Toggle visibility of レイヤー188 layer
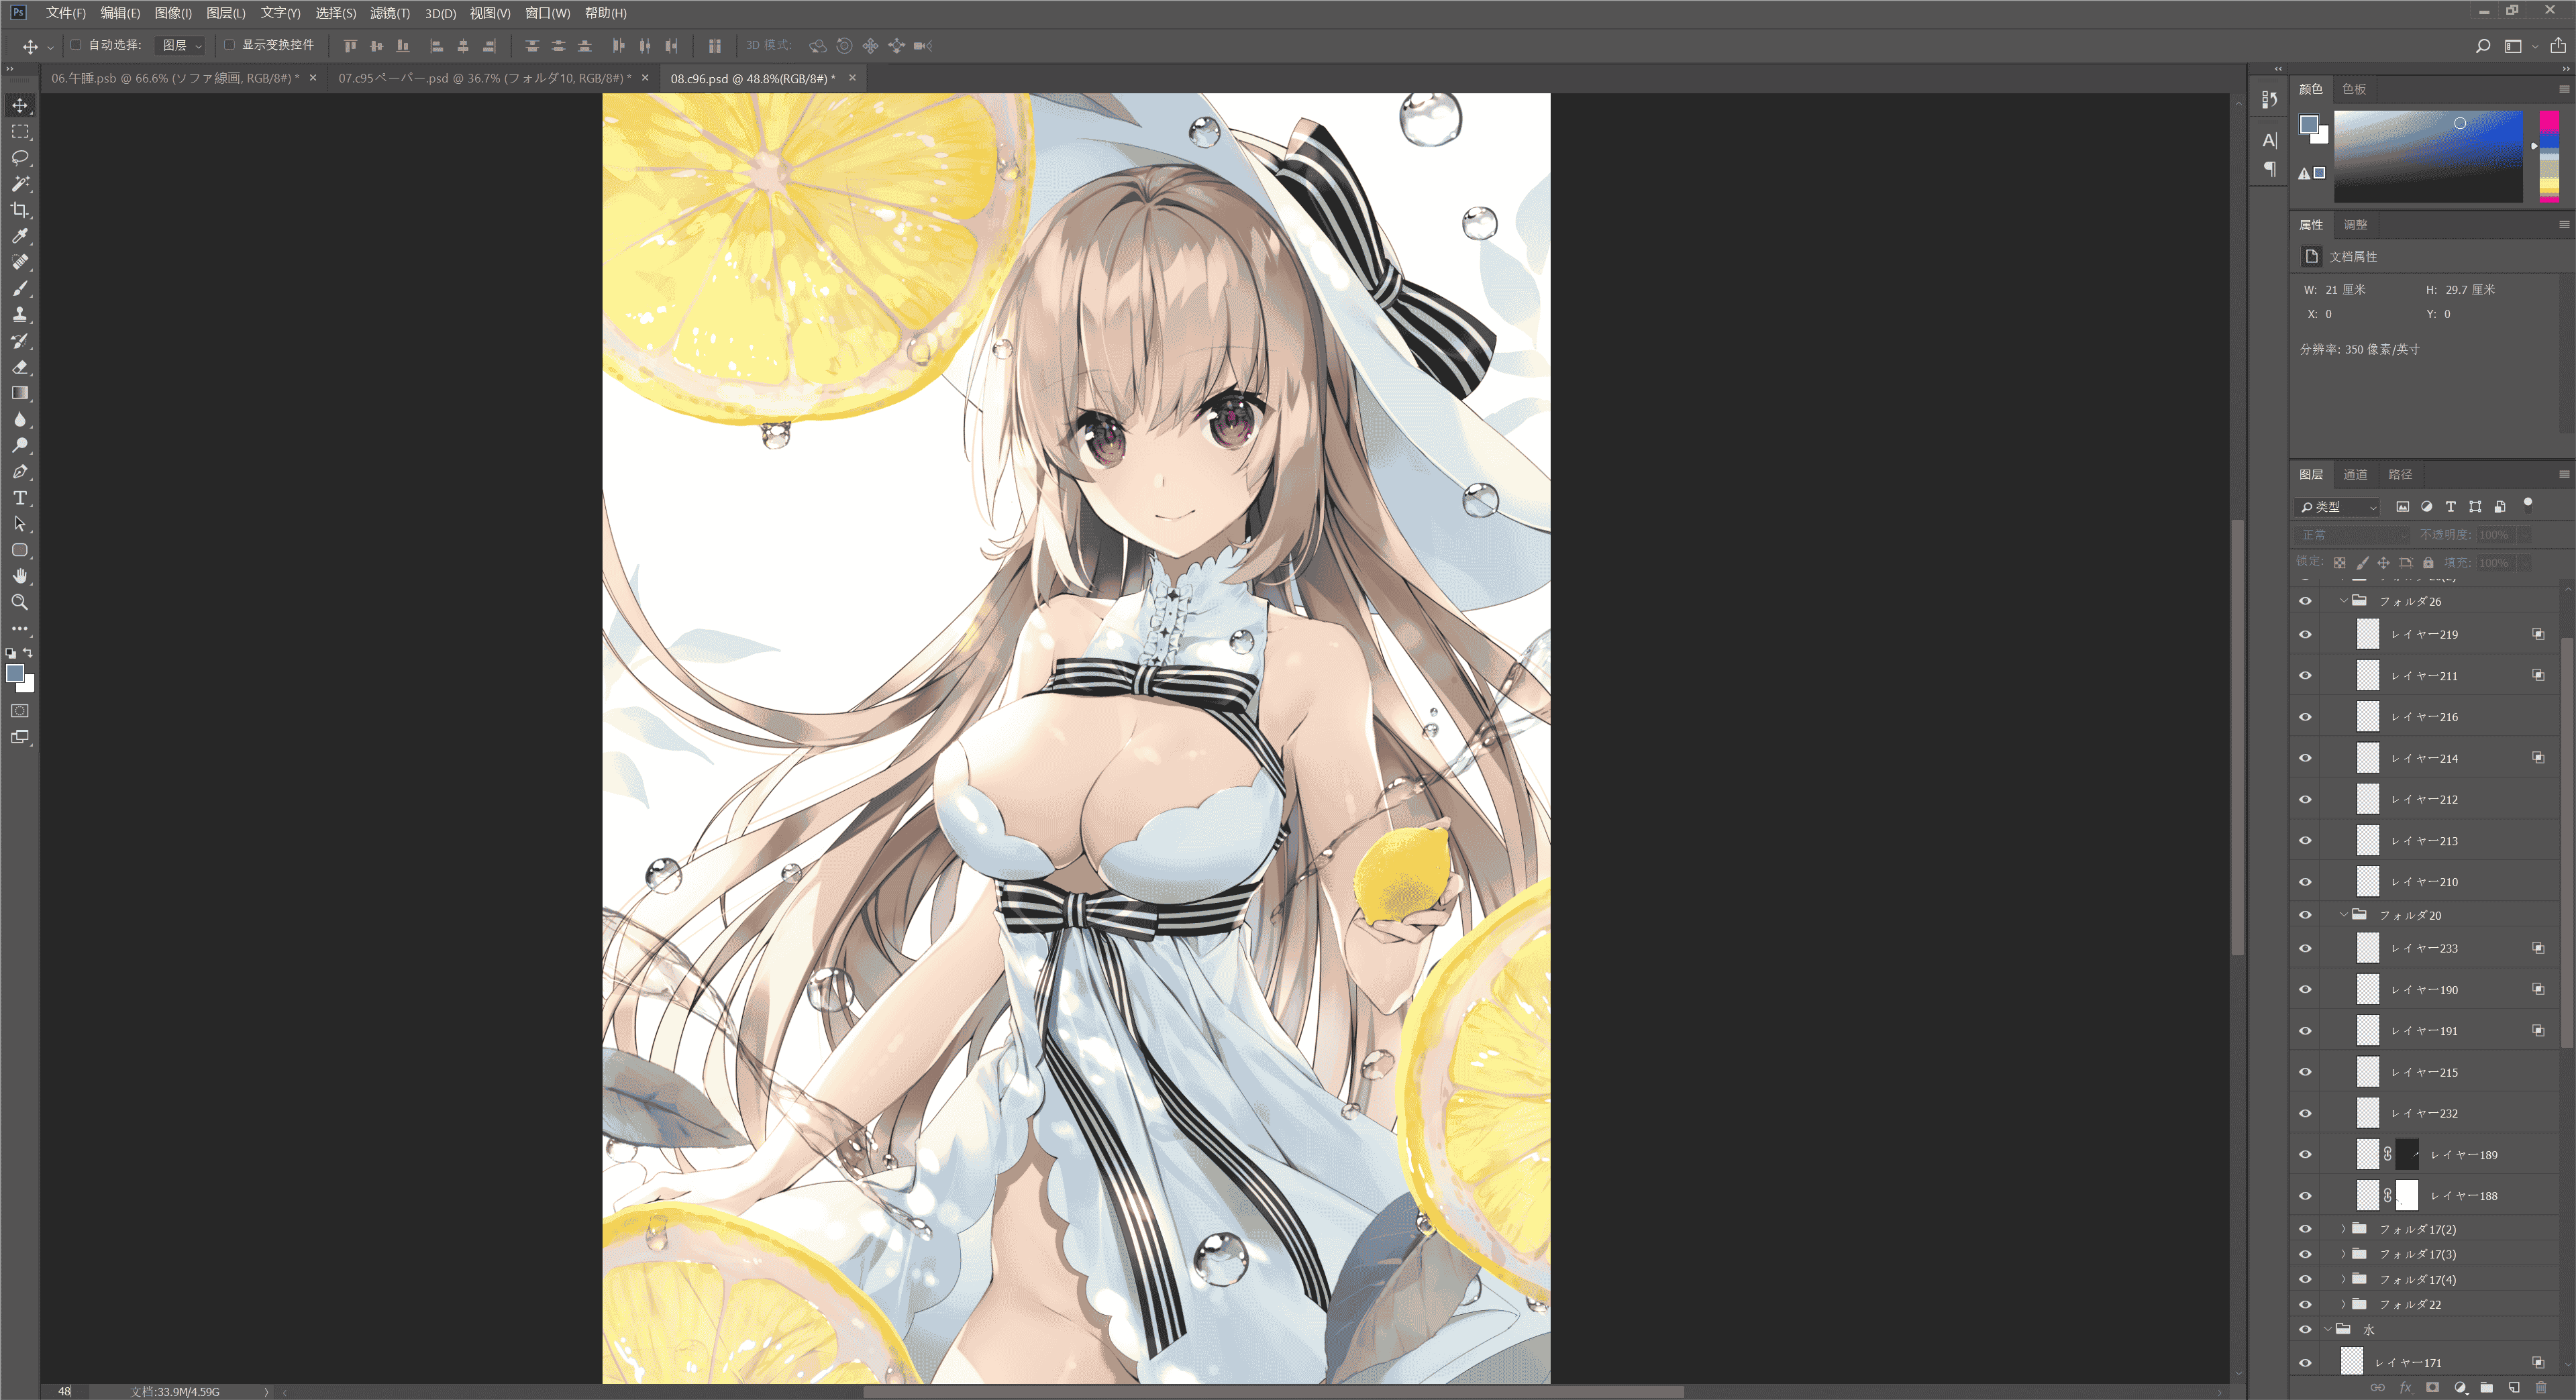The width and height of the screenshot is (2576, 1400). [x=2305, y=1196]
